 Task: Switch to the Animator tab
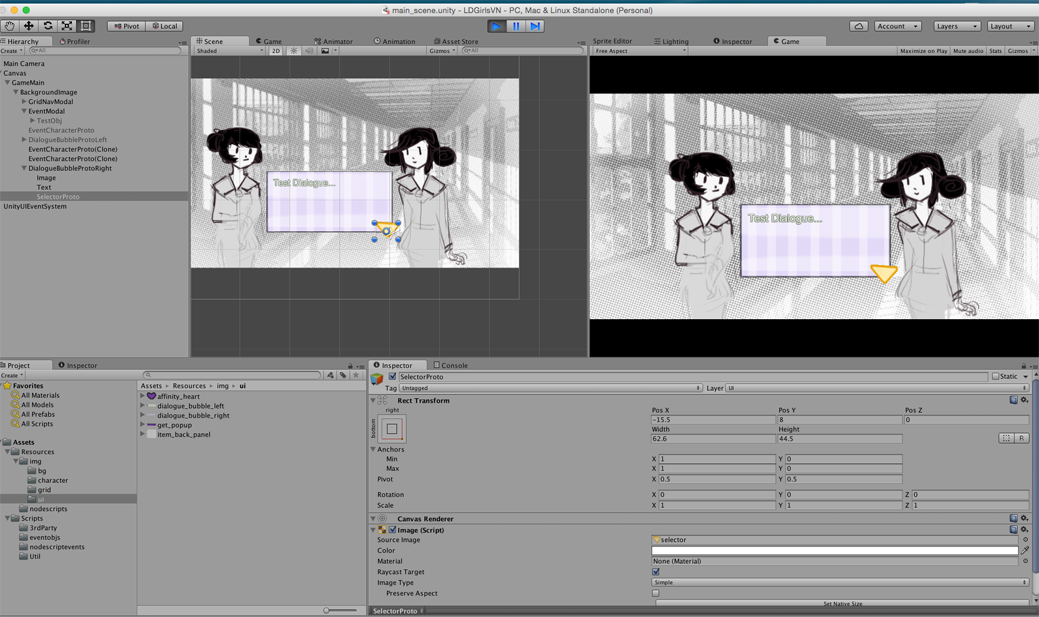click(x=333, y=41)
